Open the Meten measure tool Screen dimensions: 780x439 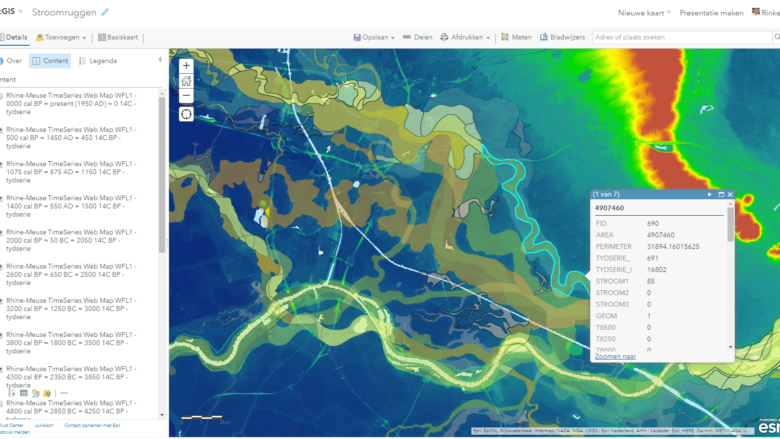(516, 37)
